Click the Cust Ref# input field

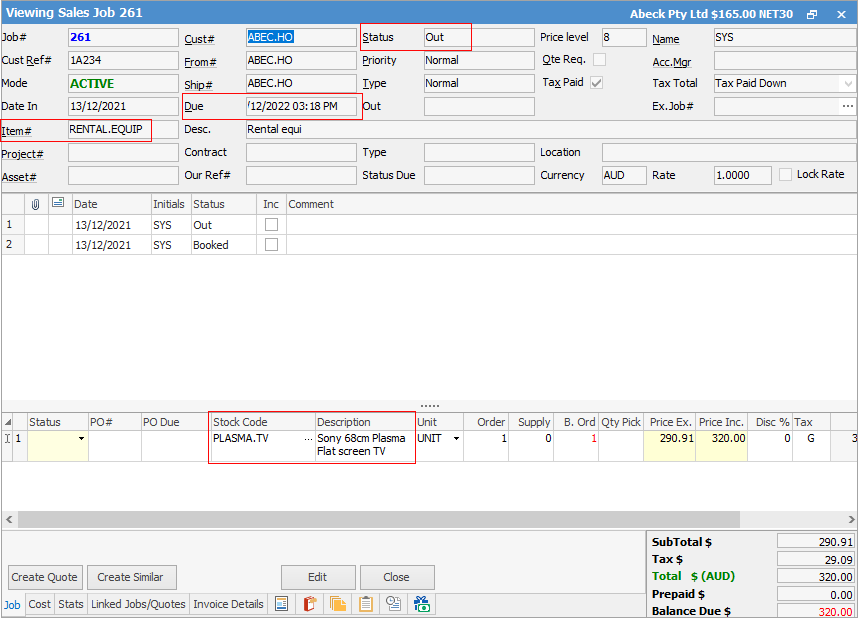[123, 60]
